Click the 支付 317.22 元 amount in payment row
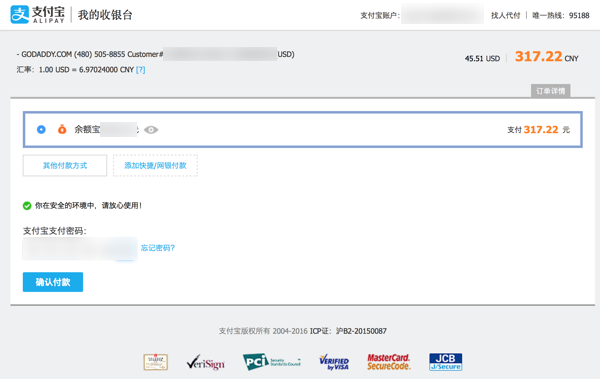Image resolution: width=600 pixels, height=379 pixels. click(538, 130)
